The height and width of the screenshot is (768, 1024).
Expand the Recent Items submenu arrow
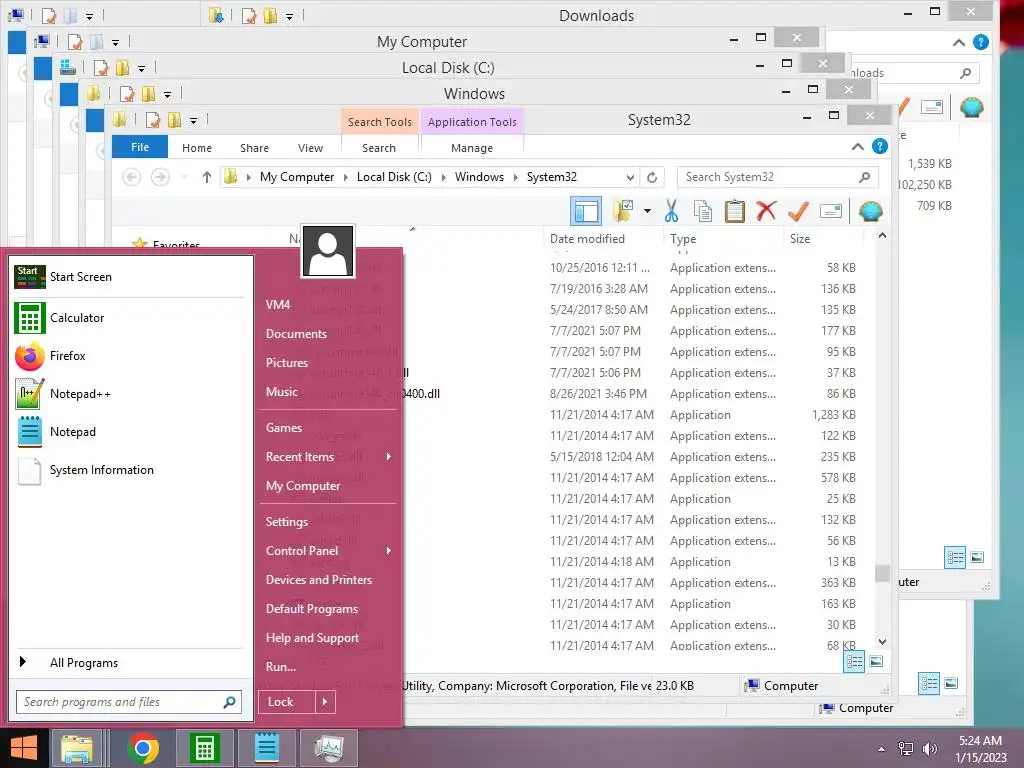click(x=389, y=456)
